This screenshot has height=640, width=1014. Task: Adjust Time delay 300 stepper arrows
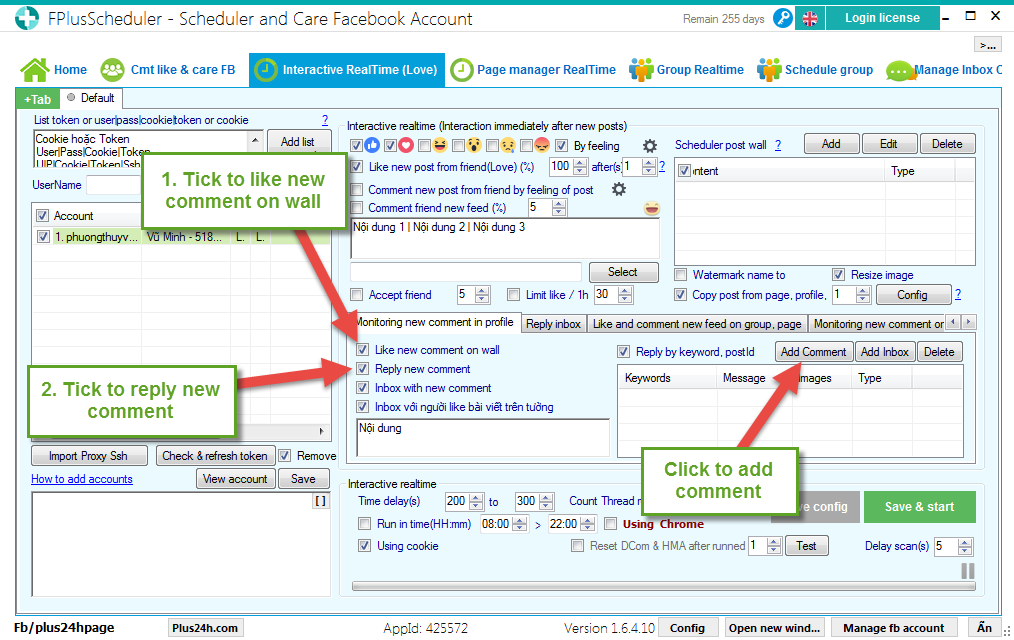(547, 501)
